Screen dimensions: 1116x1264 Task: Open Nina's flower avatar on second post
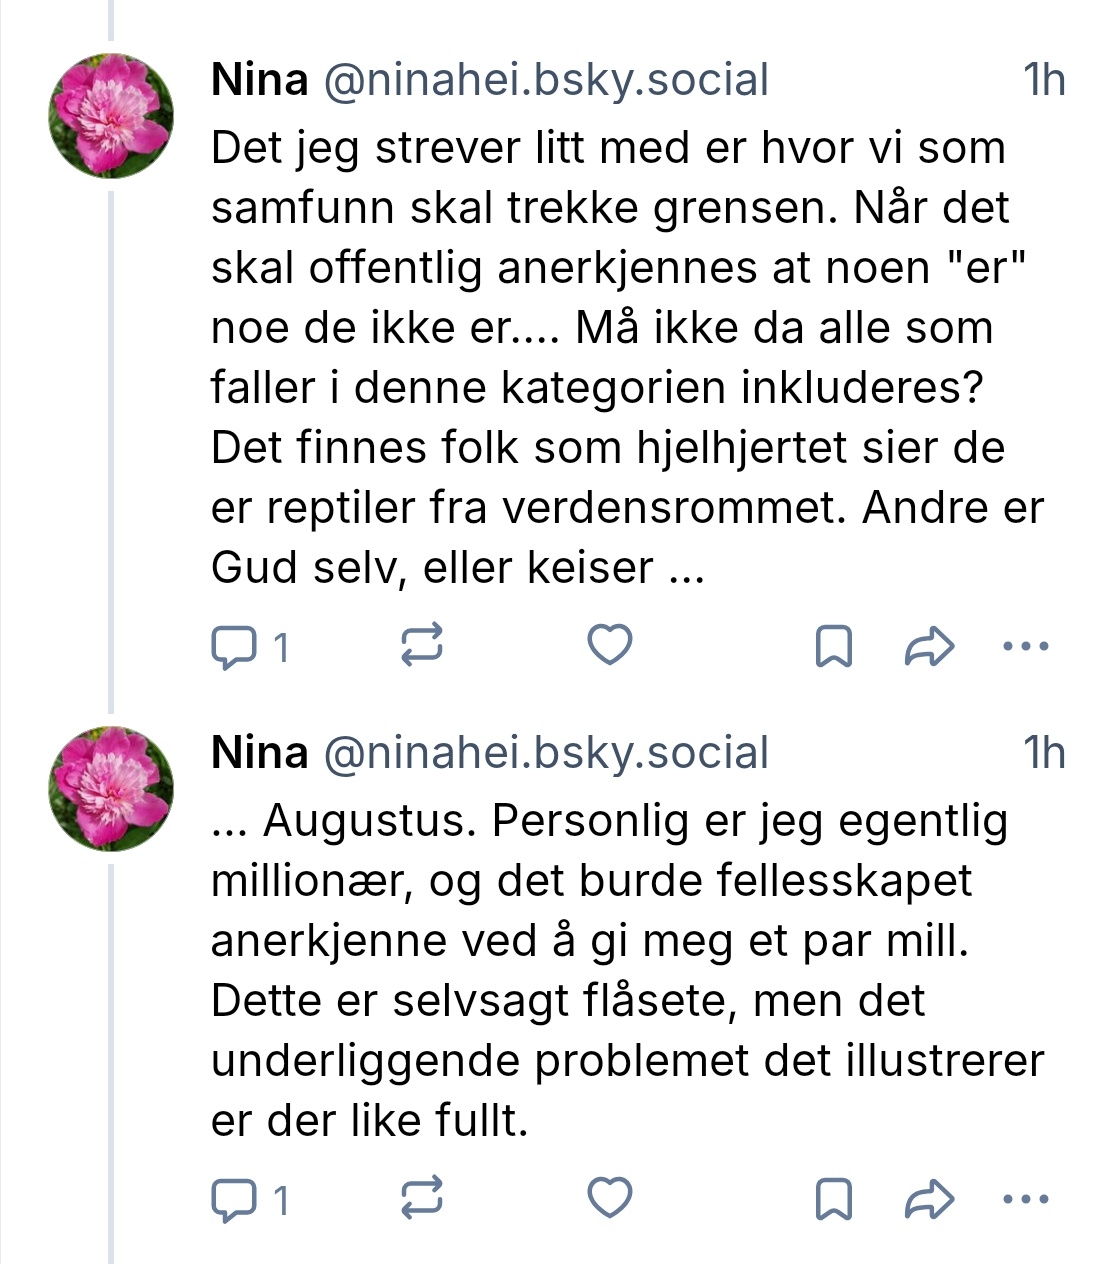111,789
